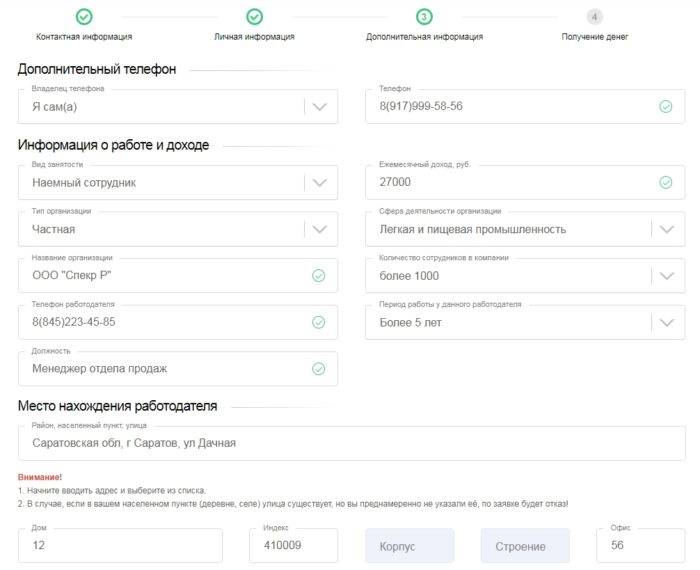Click the Строение input field
This screenshot has width=700, height=570.
(525, 546)
